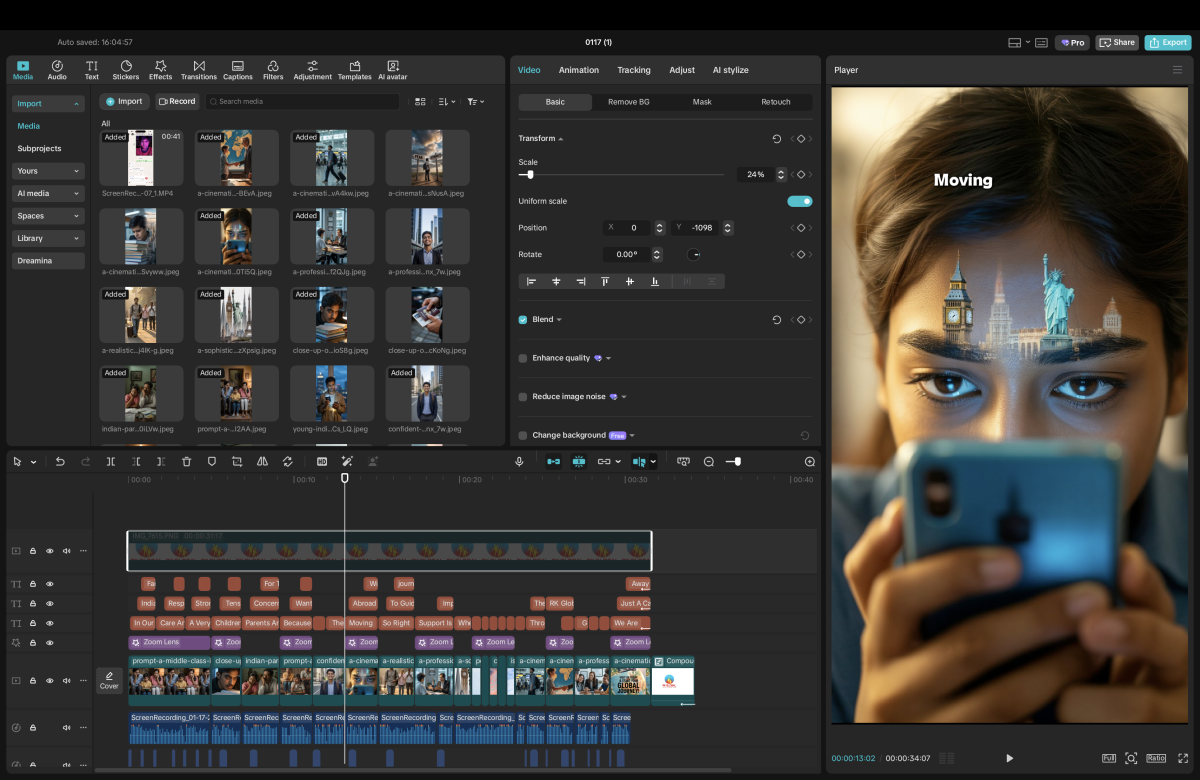Click the Record button in media panel

click(176, 101)
